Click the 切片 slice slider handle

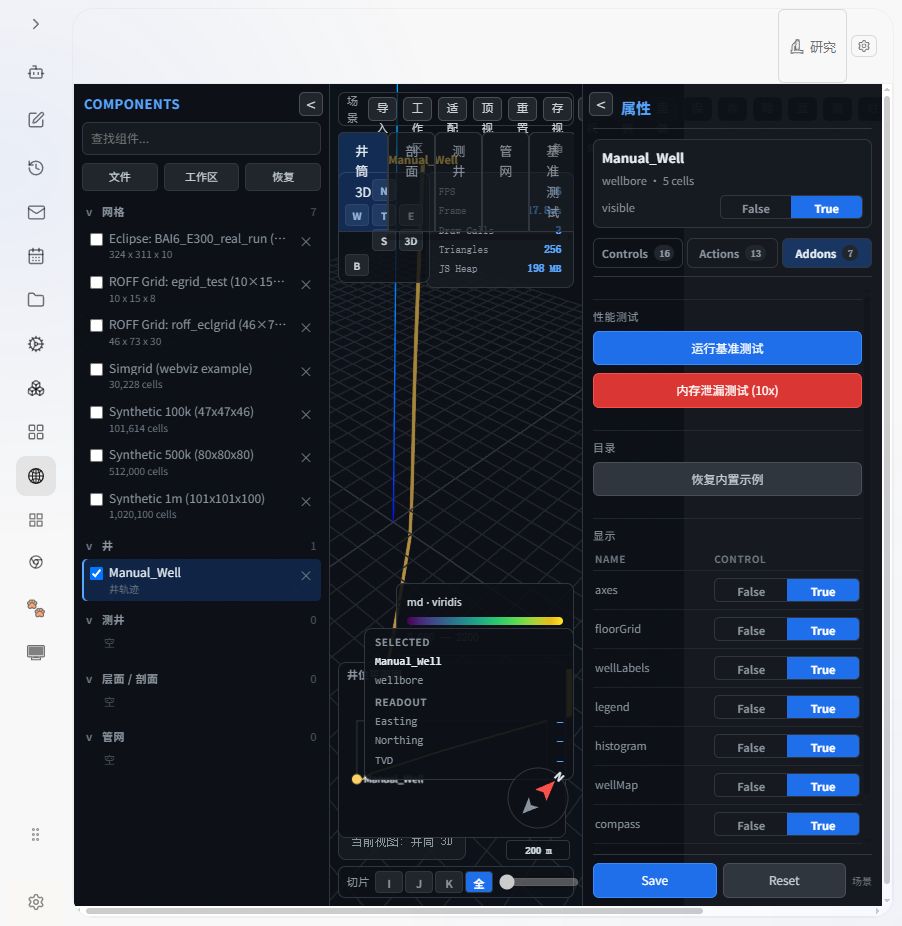[507, 882]
